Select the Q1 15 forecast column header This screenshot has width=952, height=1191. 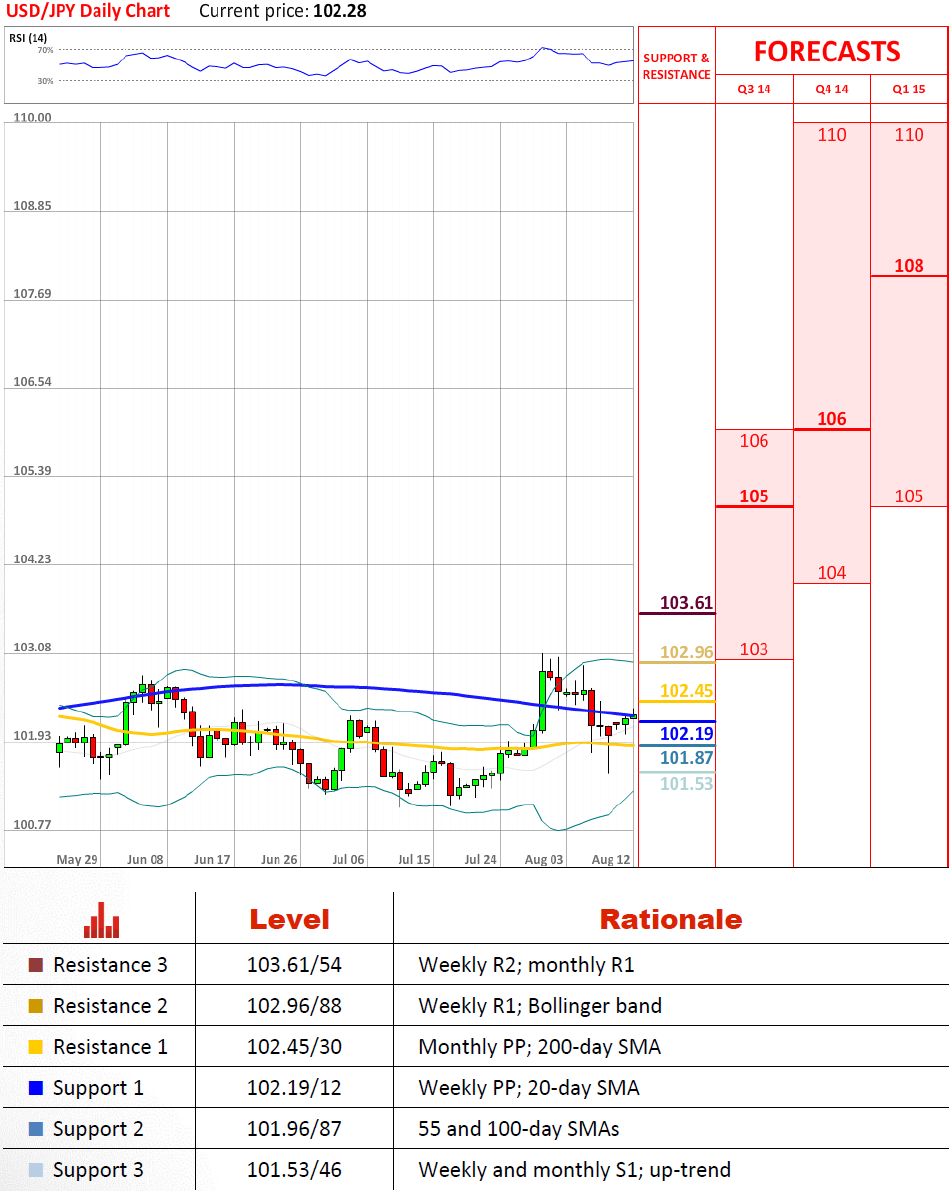[x=909, y=89]
